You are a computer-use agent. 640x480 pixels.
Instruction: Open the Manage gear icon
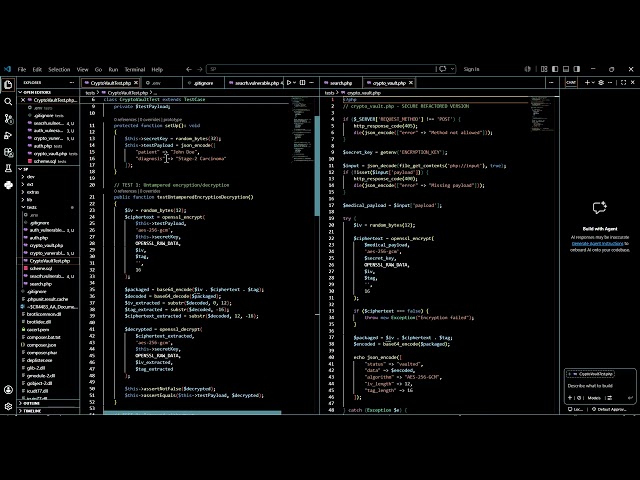coord(8,407)
